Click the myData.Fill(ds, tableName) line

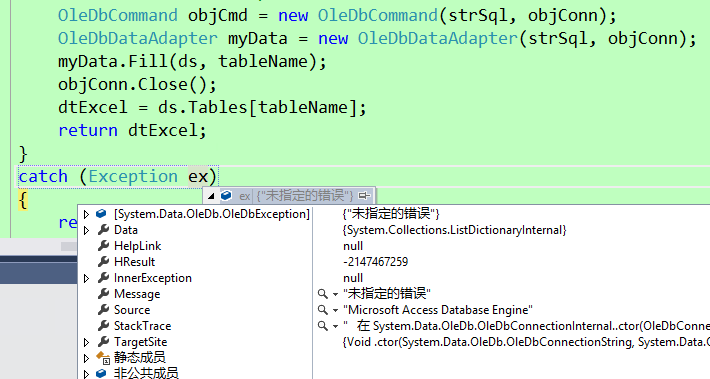click(x=192, y=62)
